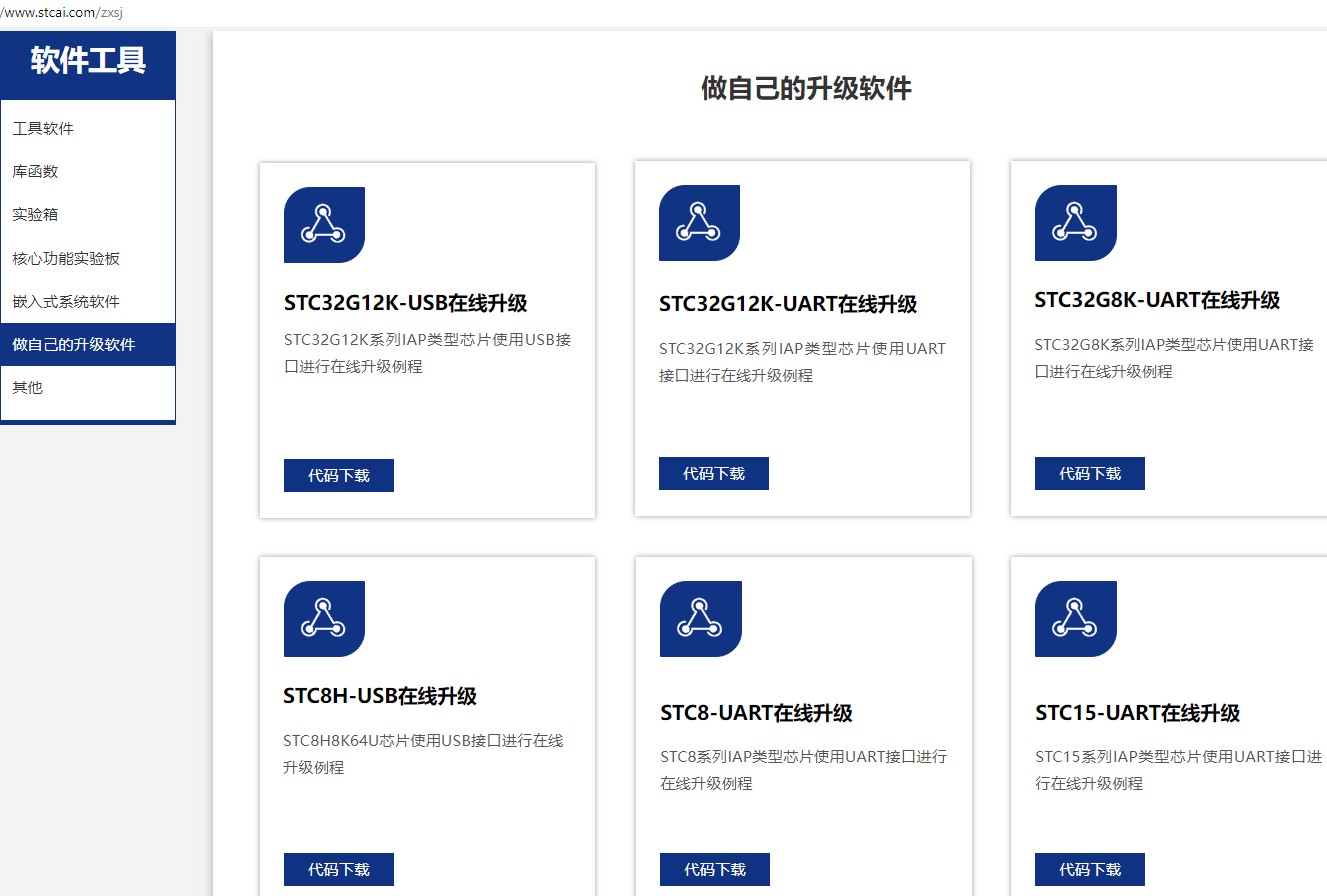
Task: Download code for STC15-UART在线升级
Action: (x=1090, y=869)
